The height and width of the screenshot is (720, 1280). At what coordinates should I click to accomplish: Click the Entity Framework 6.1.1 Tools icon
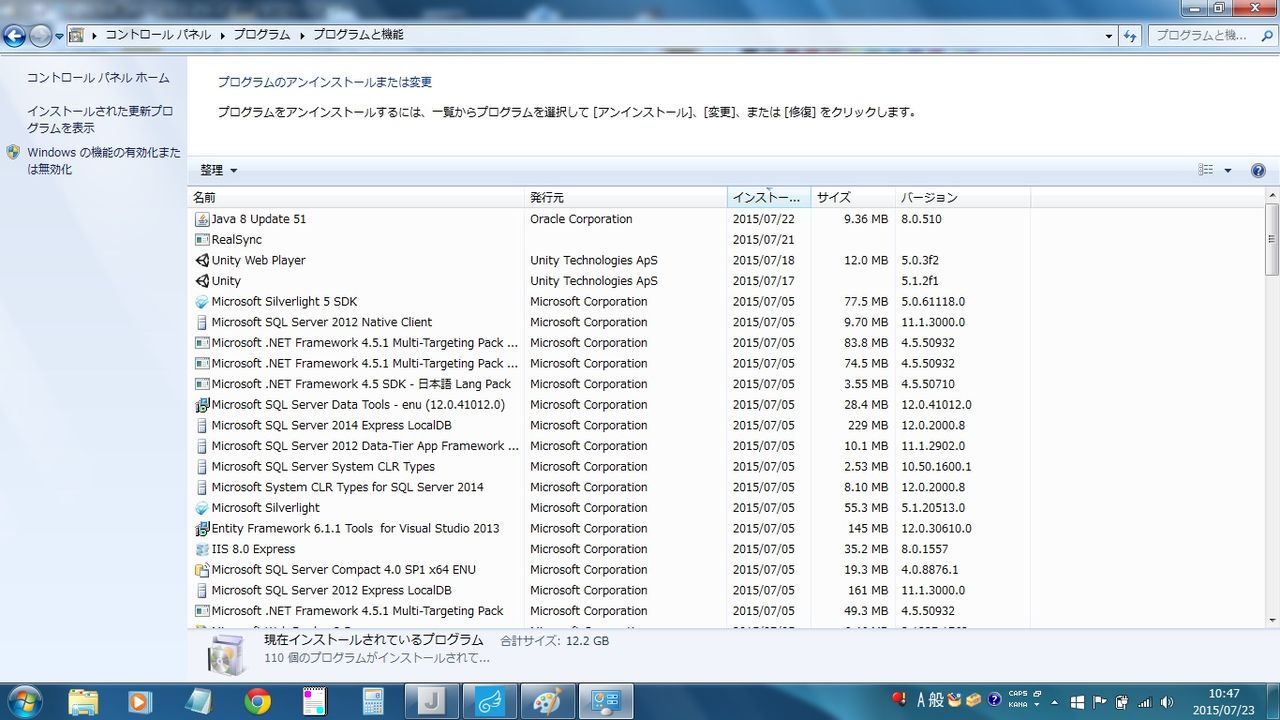click(202, 528)
